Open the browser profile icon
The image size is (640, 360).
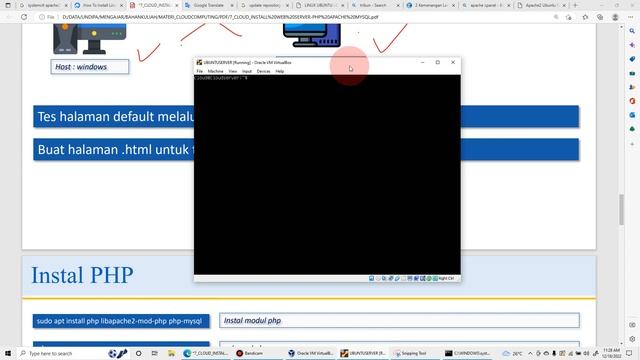tap(615, 17)
